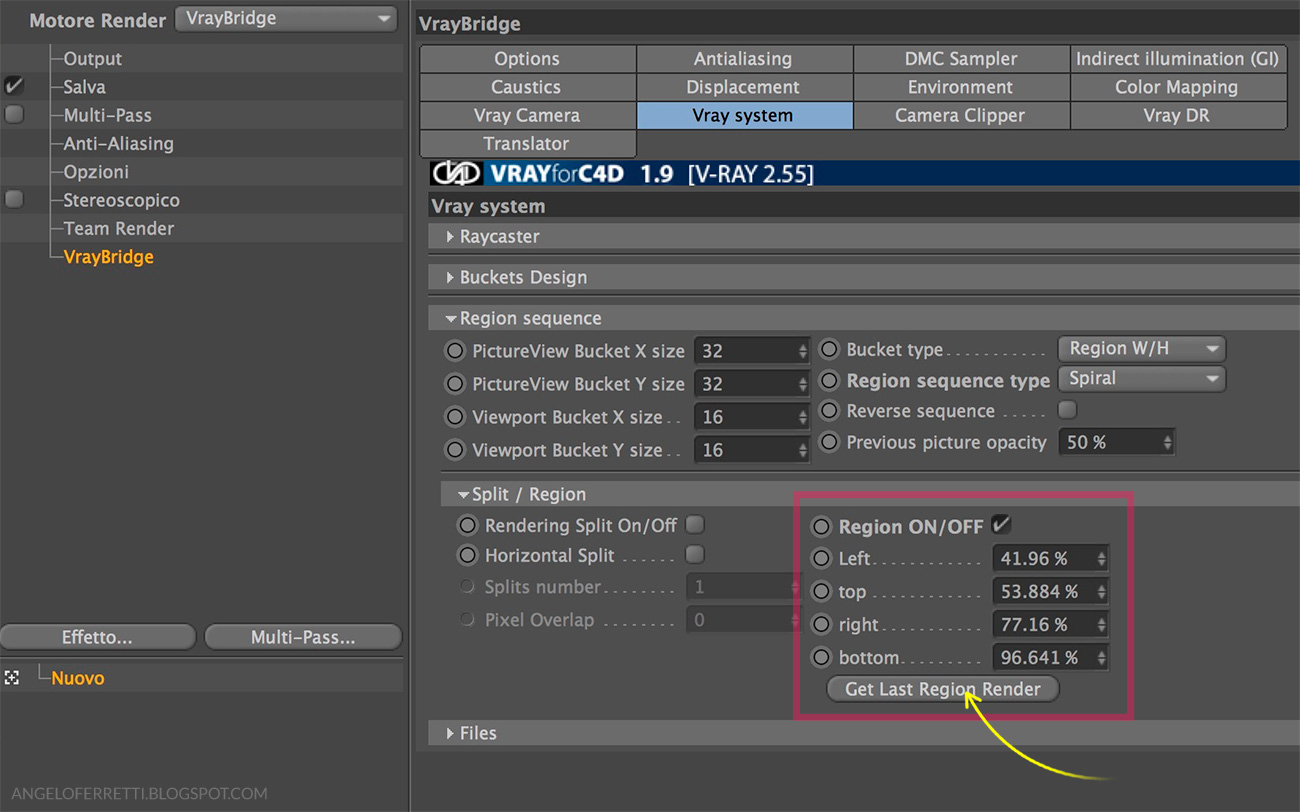Click keyframe dot for Horizontal Split
The height and width of the screenshot is (812, 1300).
(x=467, y=555)
